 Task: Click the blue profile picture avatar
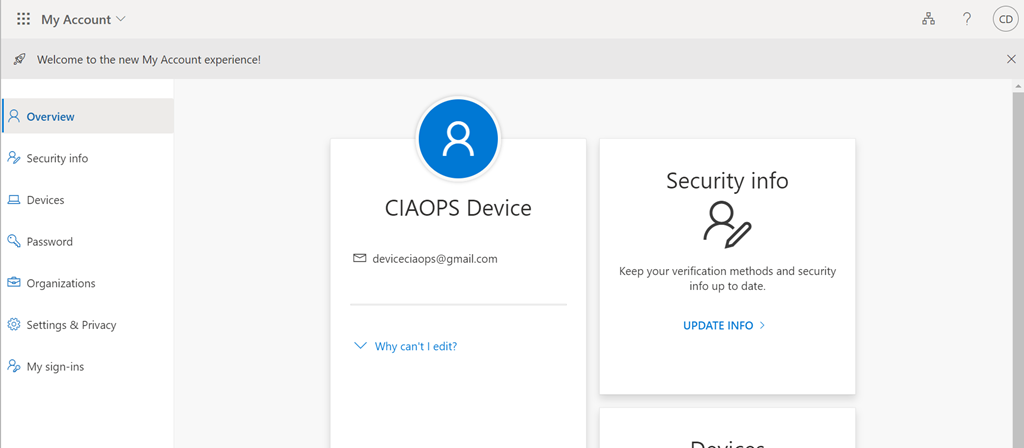pos(458,140)
